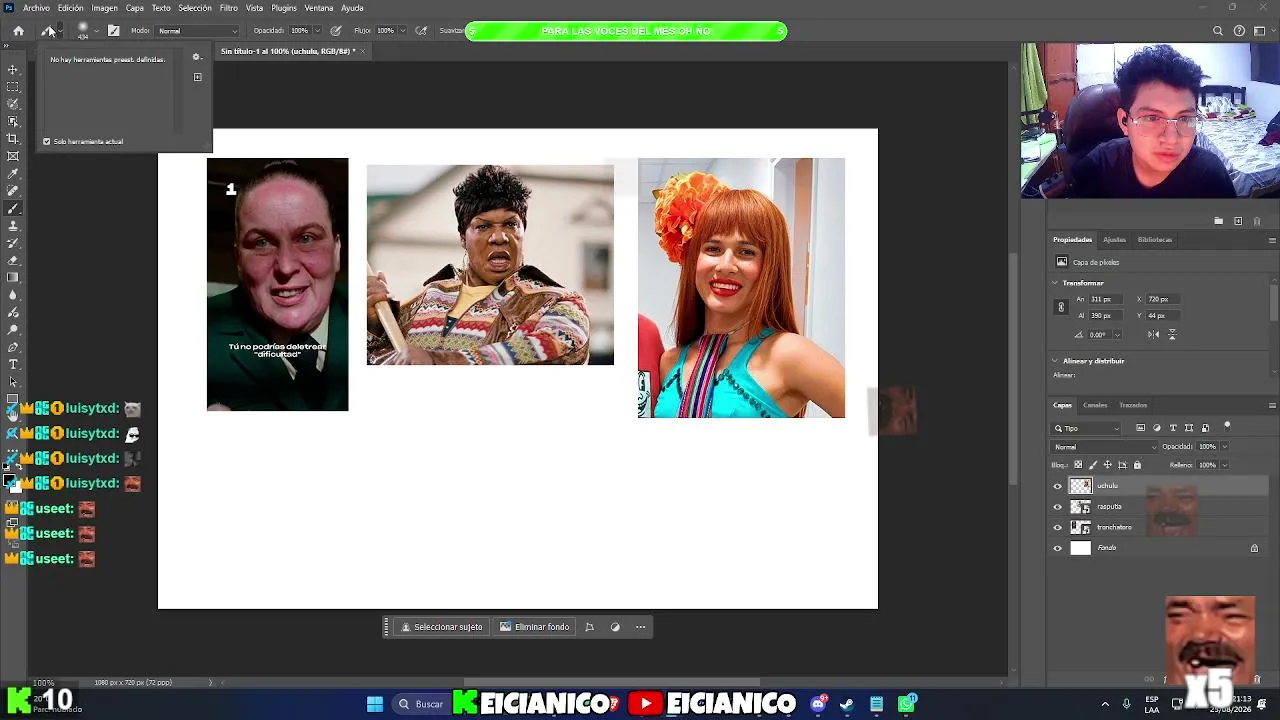Hide the Fondo layer
Viewport: 1280px width, 720px height.
click(x=1058, y=548)
